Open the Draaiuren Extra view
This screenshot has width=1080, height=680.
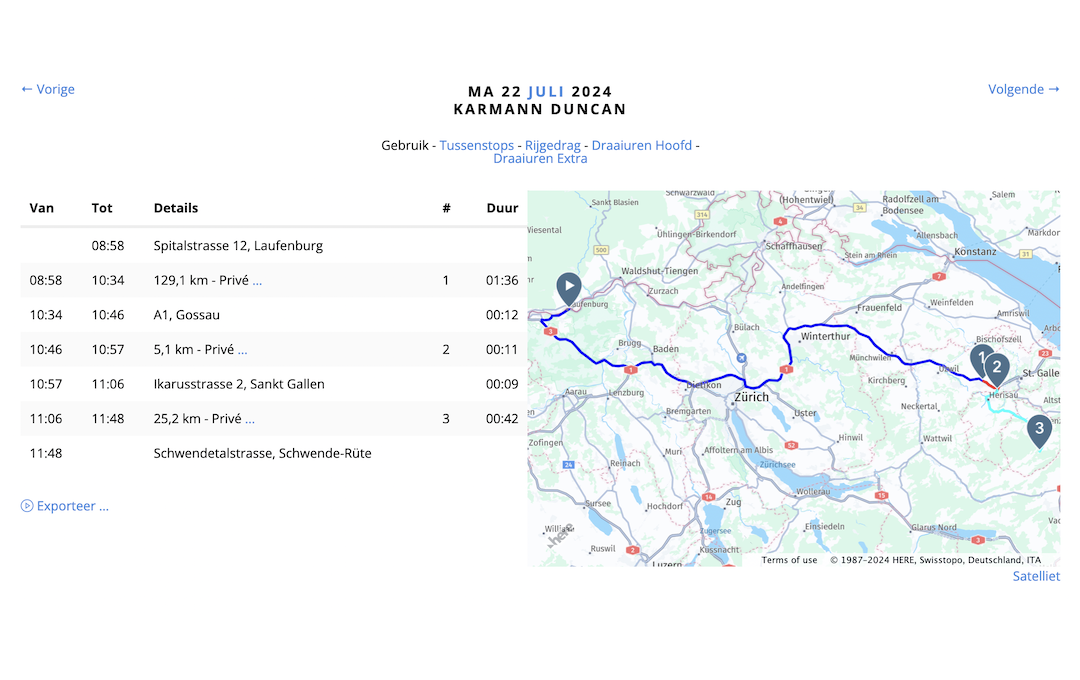click(540, 158)
